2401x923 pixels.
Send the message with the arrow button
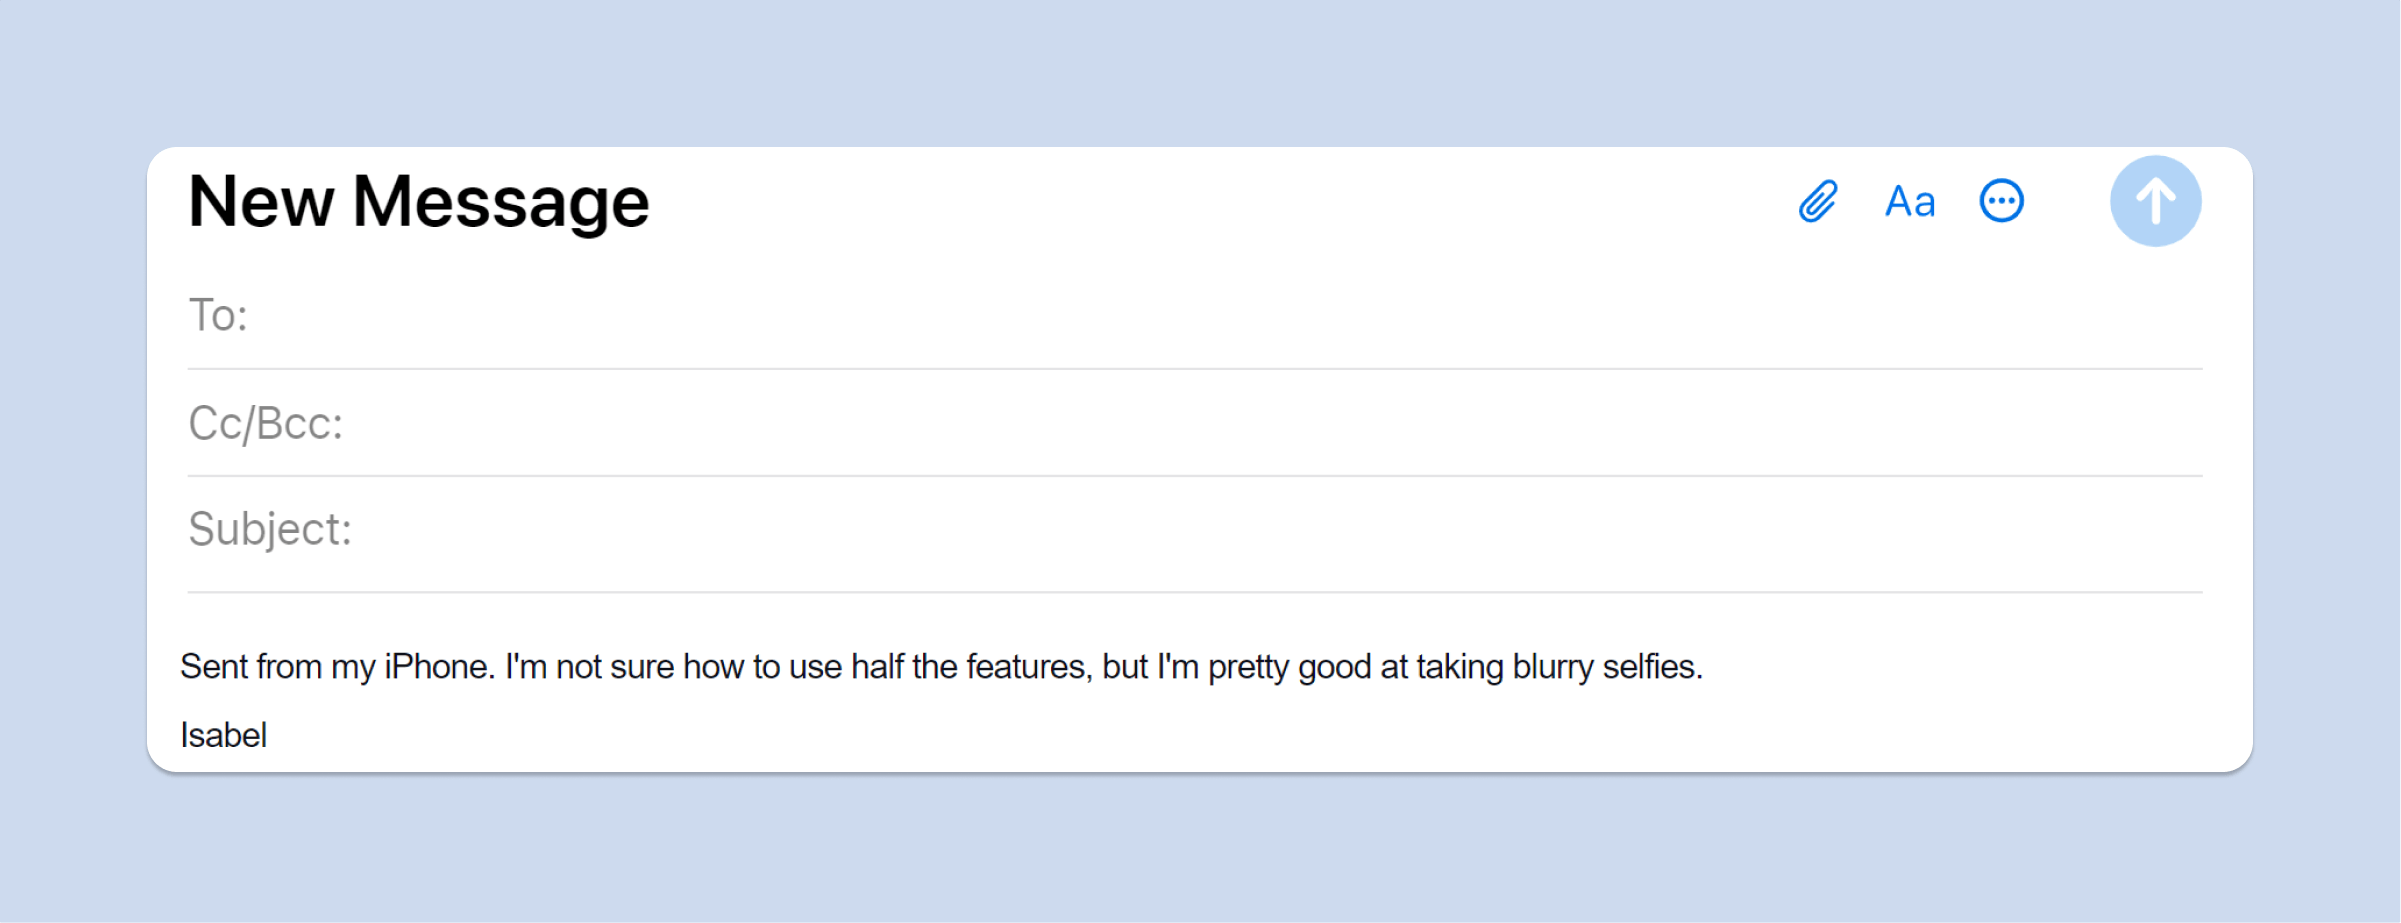pos(2155,201)
